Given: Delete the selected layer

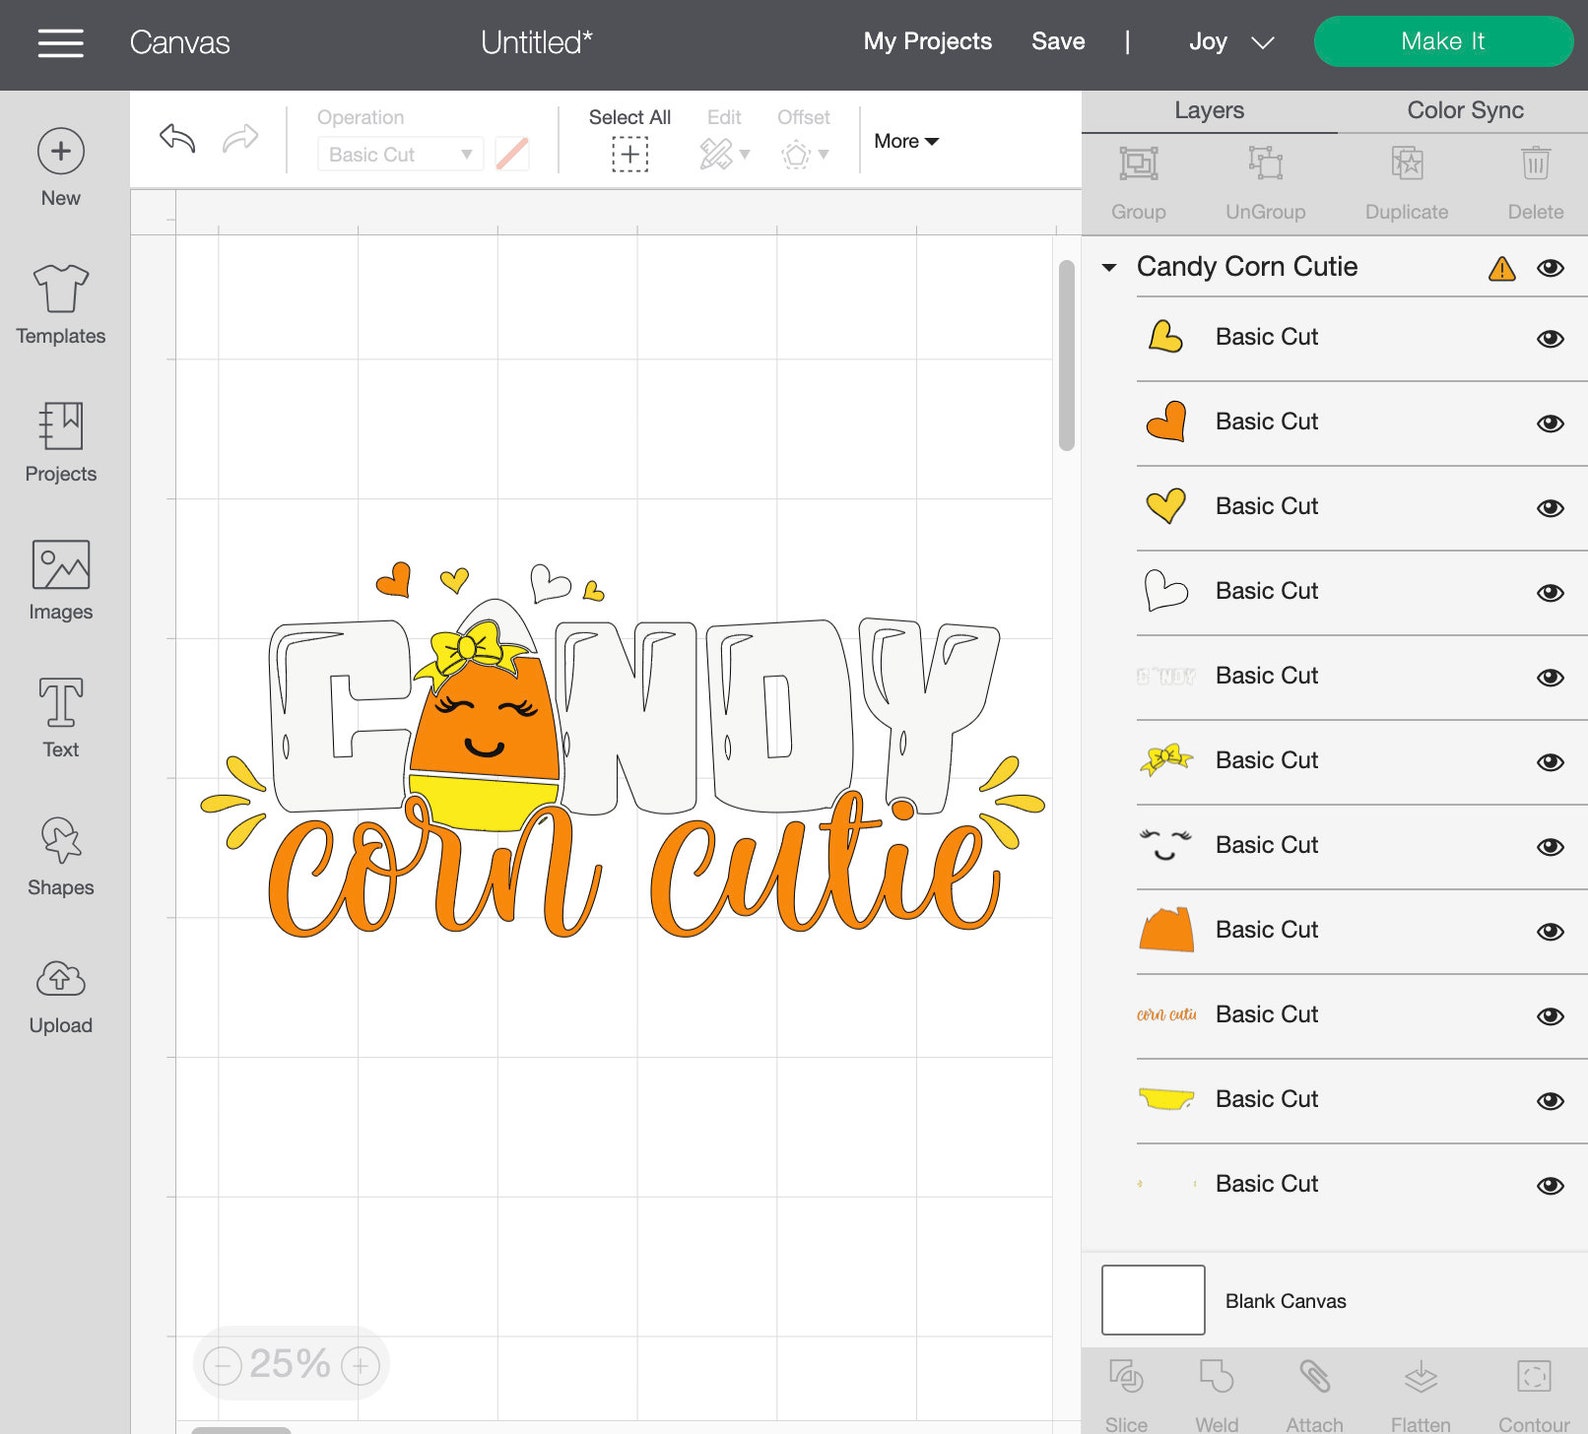Looking at the screenshot, I should [x=1535, y=183].
